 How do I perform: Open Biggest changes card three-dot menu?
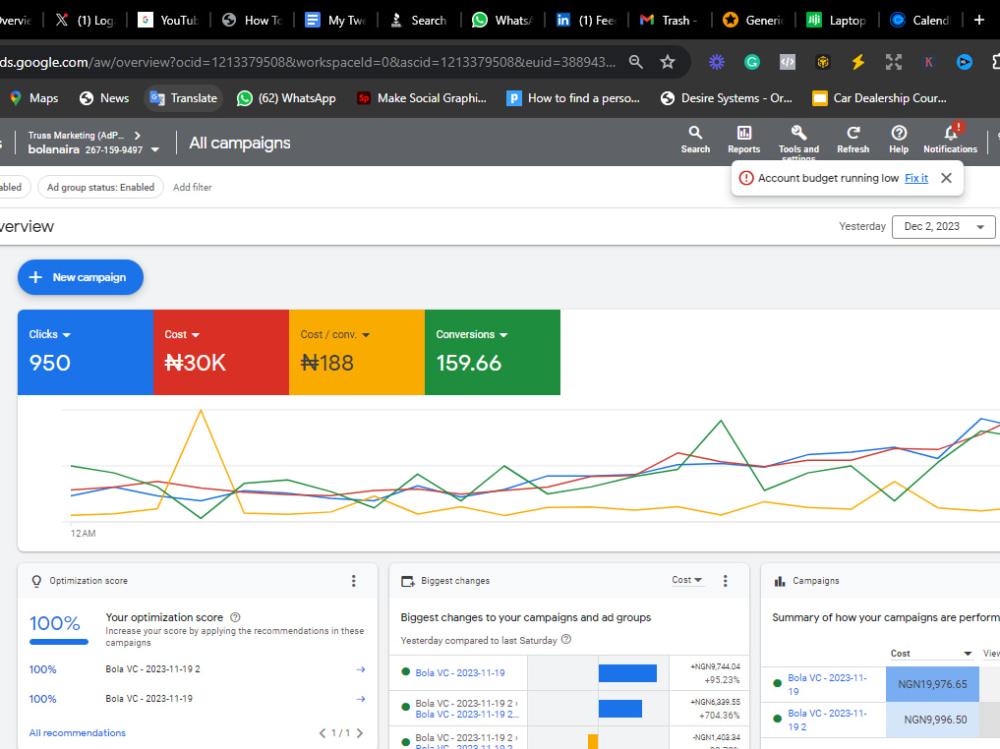click(x=725, y=581)
